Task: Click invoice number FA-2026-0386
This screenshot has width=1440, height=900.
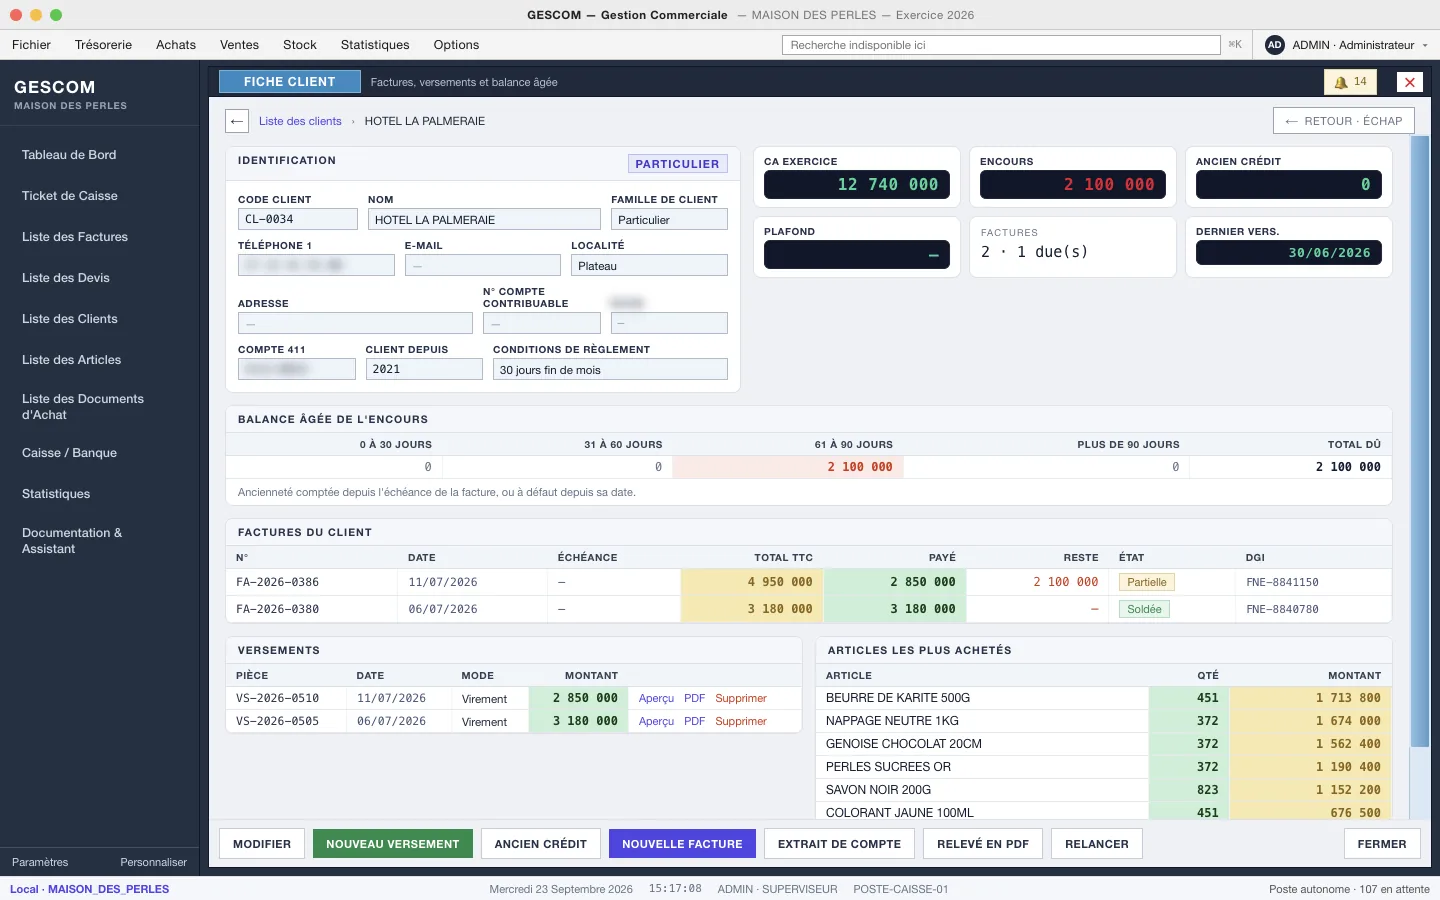Action: 278,582
